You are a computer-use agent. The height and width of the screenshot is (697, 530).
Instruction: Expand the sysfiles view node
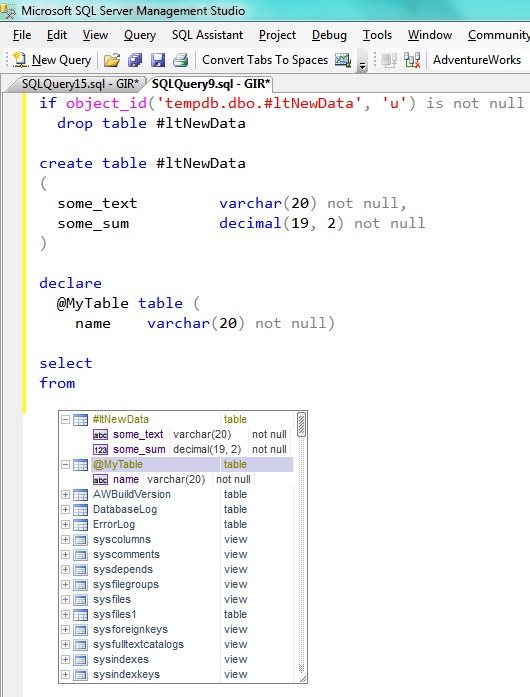click(65, 600)
